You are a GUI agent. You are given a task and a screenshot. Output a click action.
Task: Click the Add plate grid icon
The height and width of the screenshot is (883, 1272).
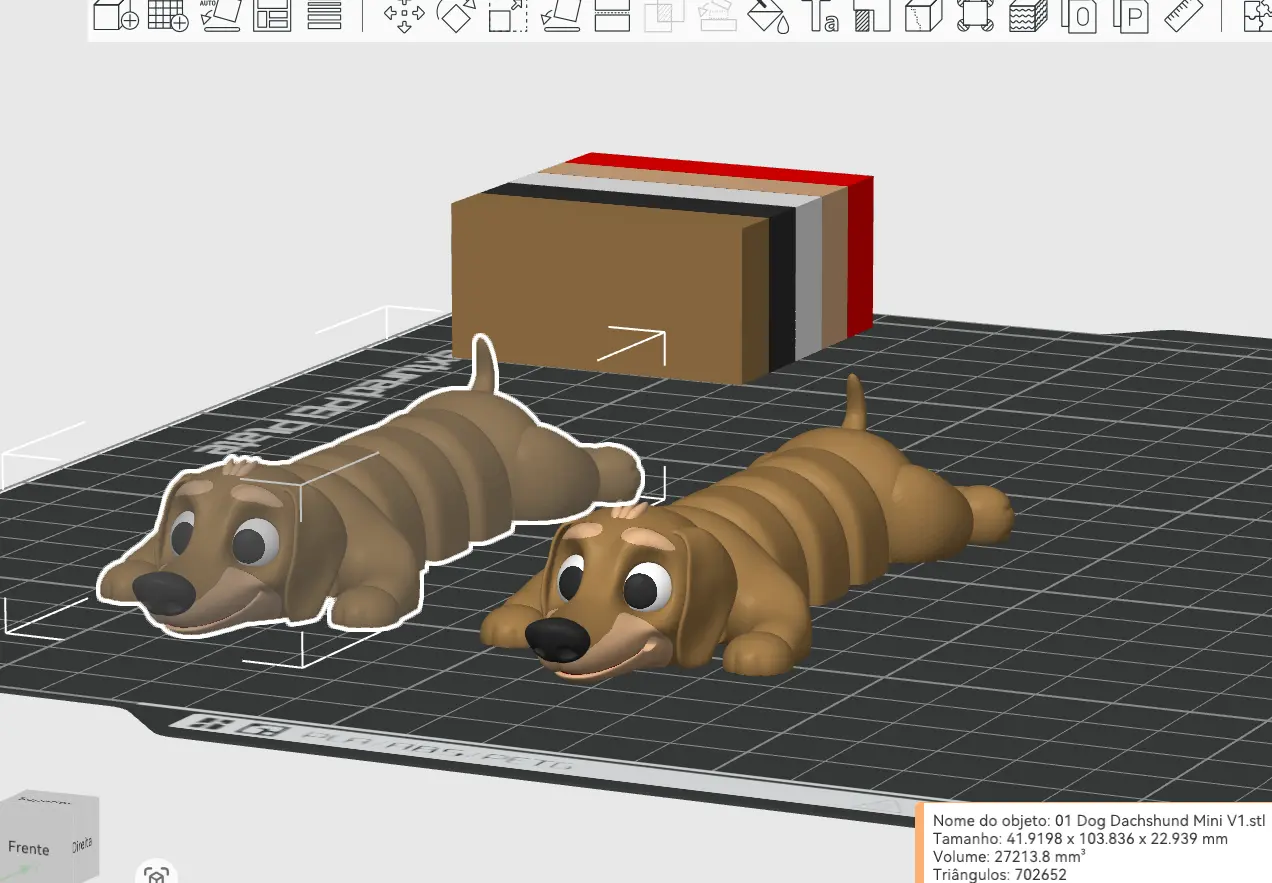(x=169, y=16)
